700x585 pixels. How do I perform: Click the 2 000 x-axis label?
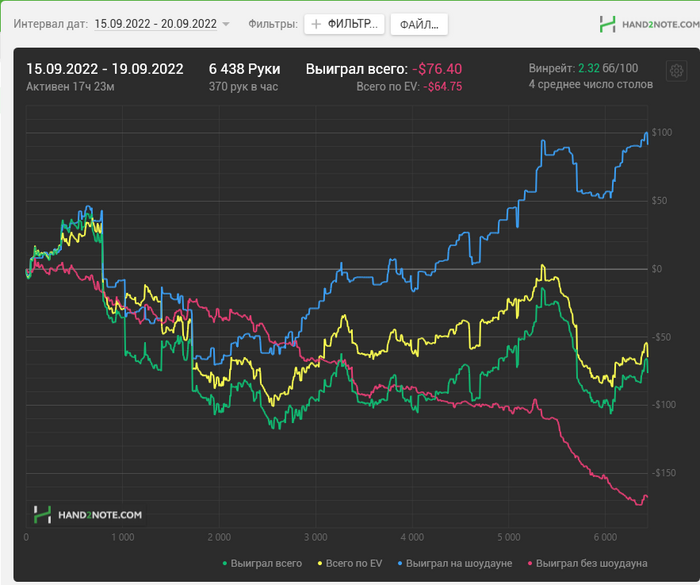click(x=219, y=537)
